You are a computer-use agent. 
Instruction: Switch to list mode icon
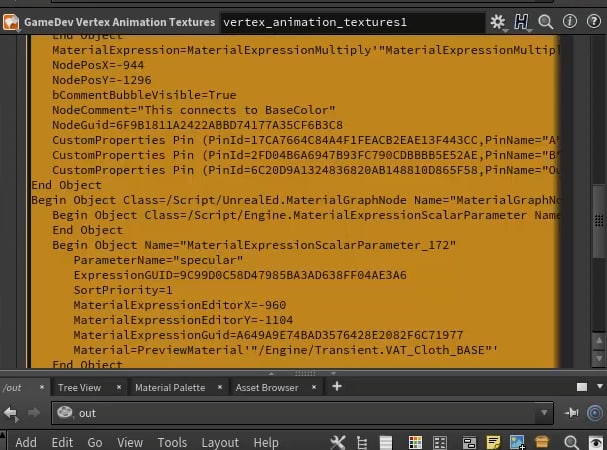[386, 443]
